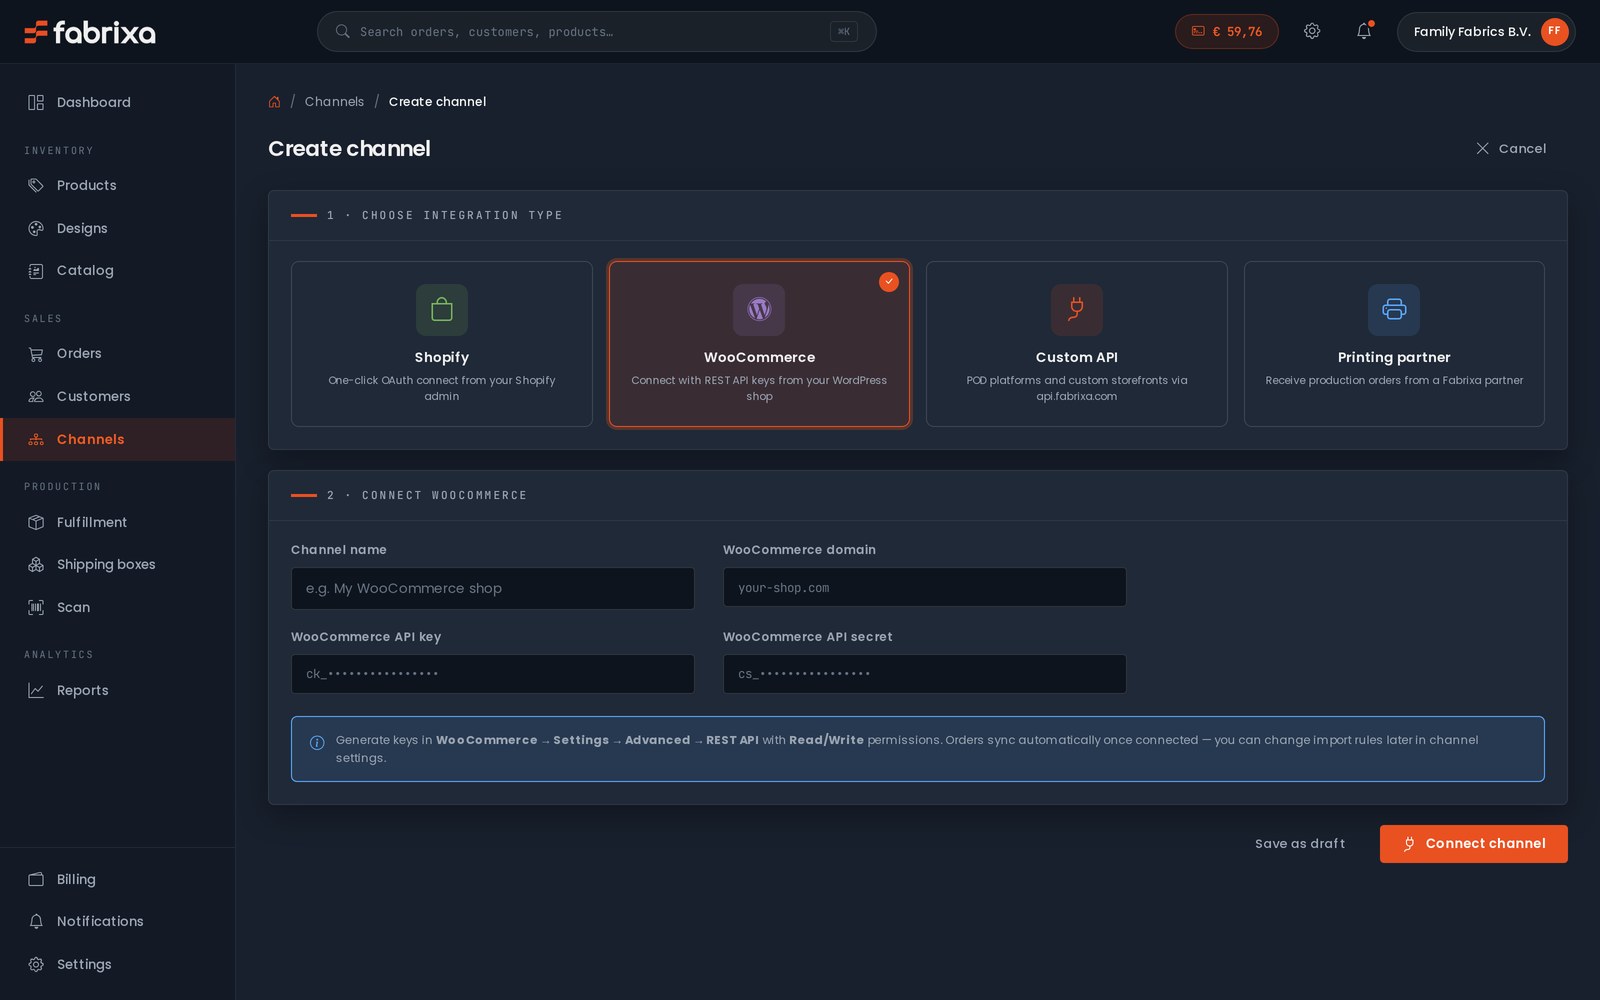Go to Fulfillment page
Screen dimensions: 1600x1000
tap(118, 522)
